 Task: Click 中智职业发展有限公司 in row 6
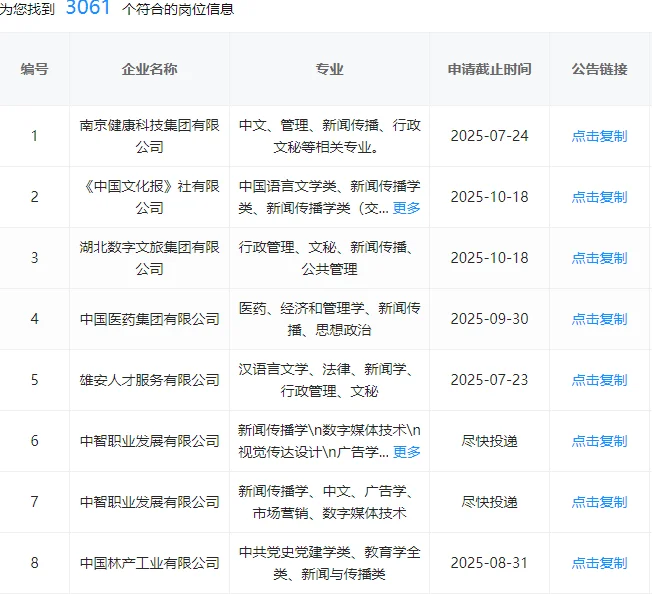[x=149, y=441]
